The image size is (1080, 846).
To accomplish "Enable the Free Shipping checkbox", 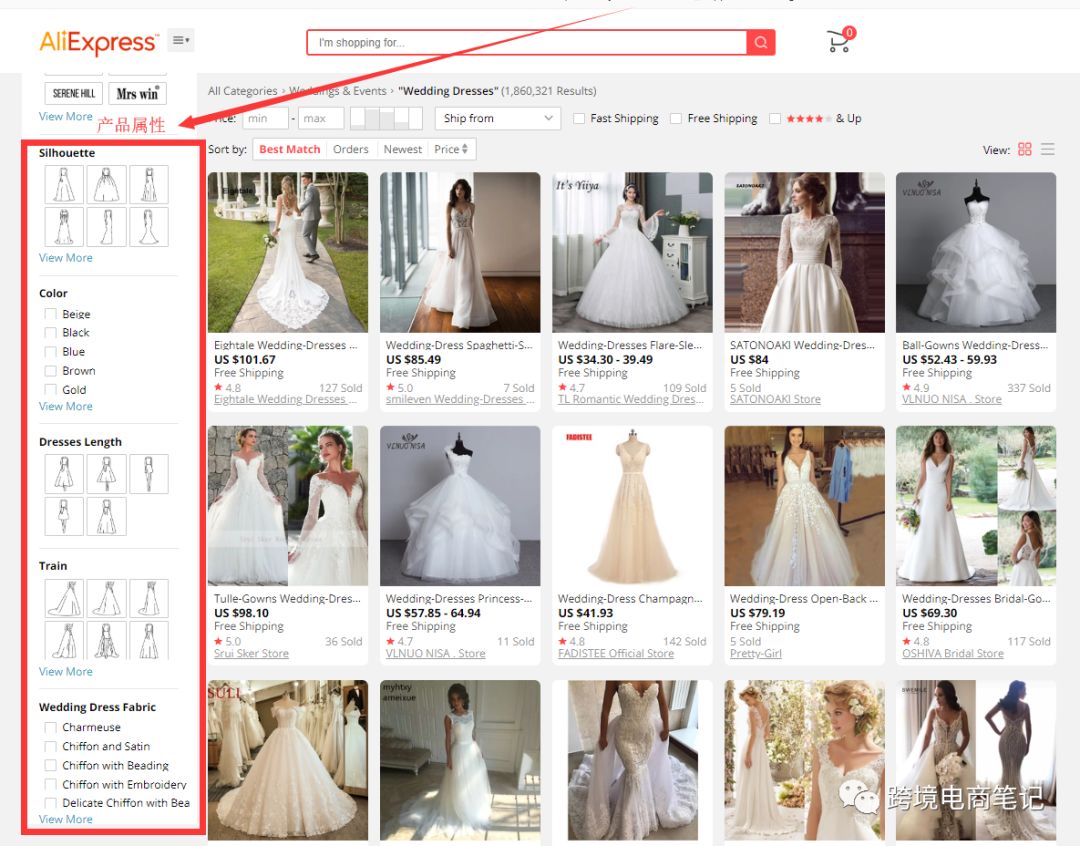I will [676, 118].
